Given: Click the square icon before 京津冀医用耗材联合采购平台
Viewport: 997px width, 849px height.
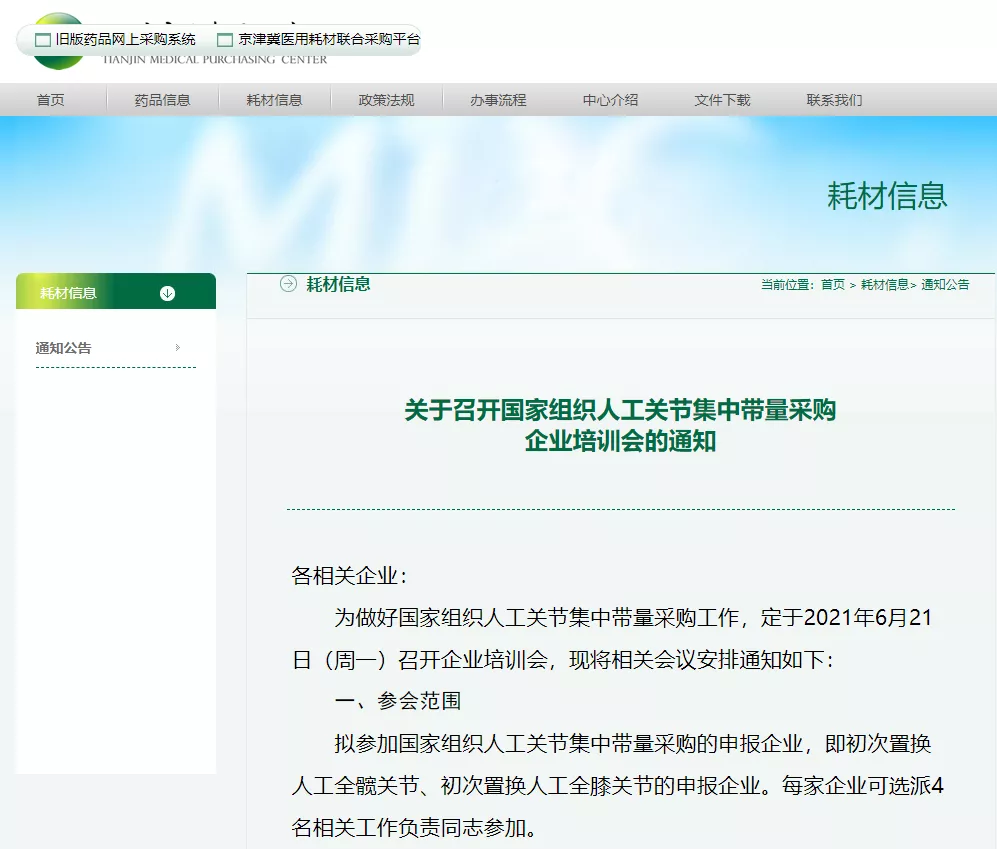Looking at the screenshot, I should [224, 39].
